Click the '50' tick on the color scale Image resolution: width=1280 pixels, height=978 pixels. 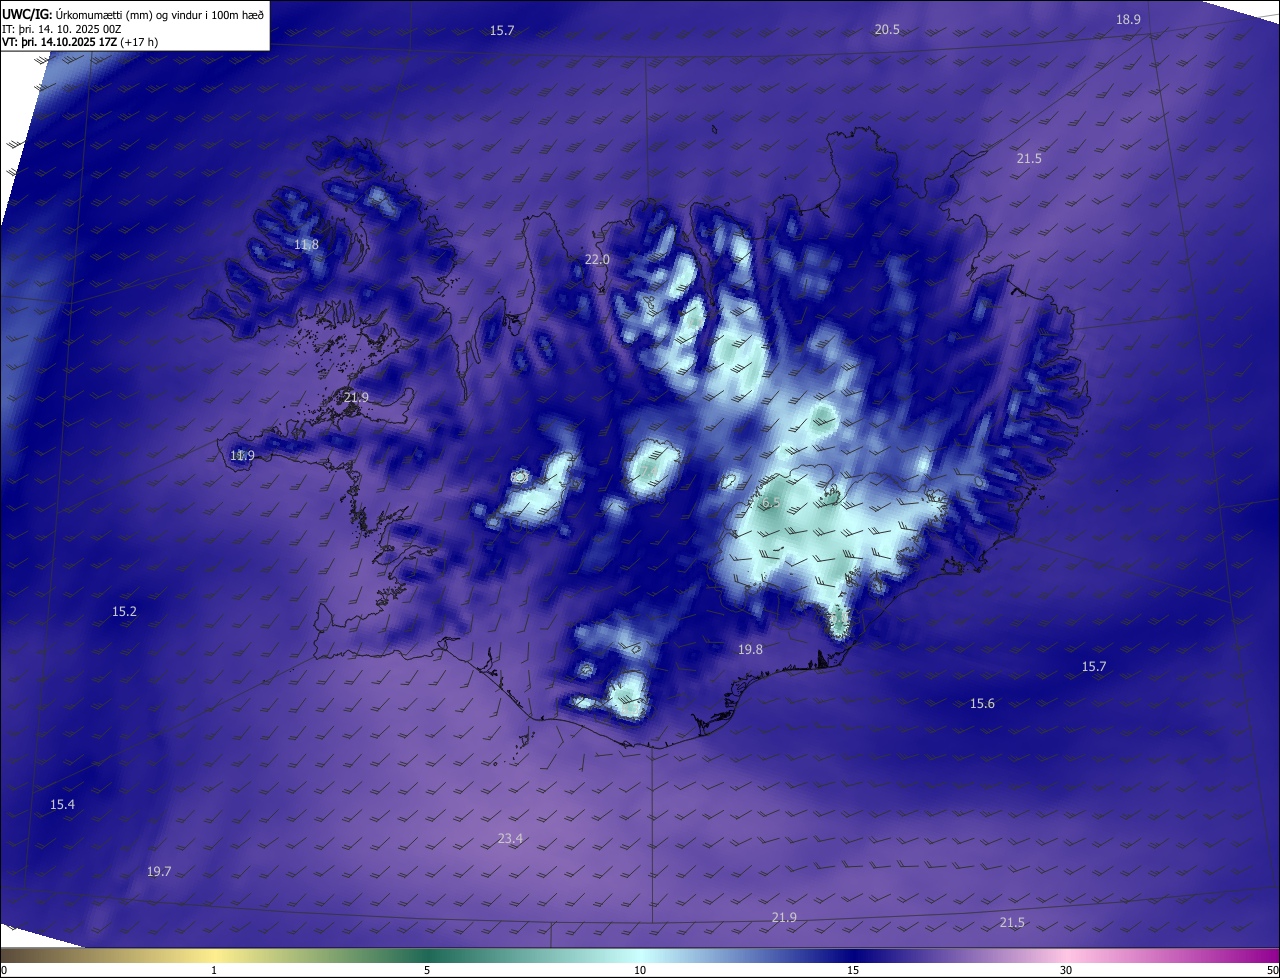[1271, 971]
